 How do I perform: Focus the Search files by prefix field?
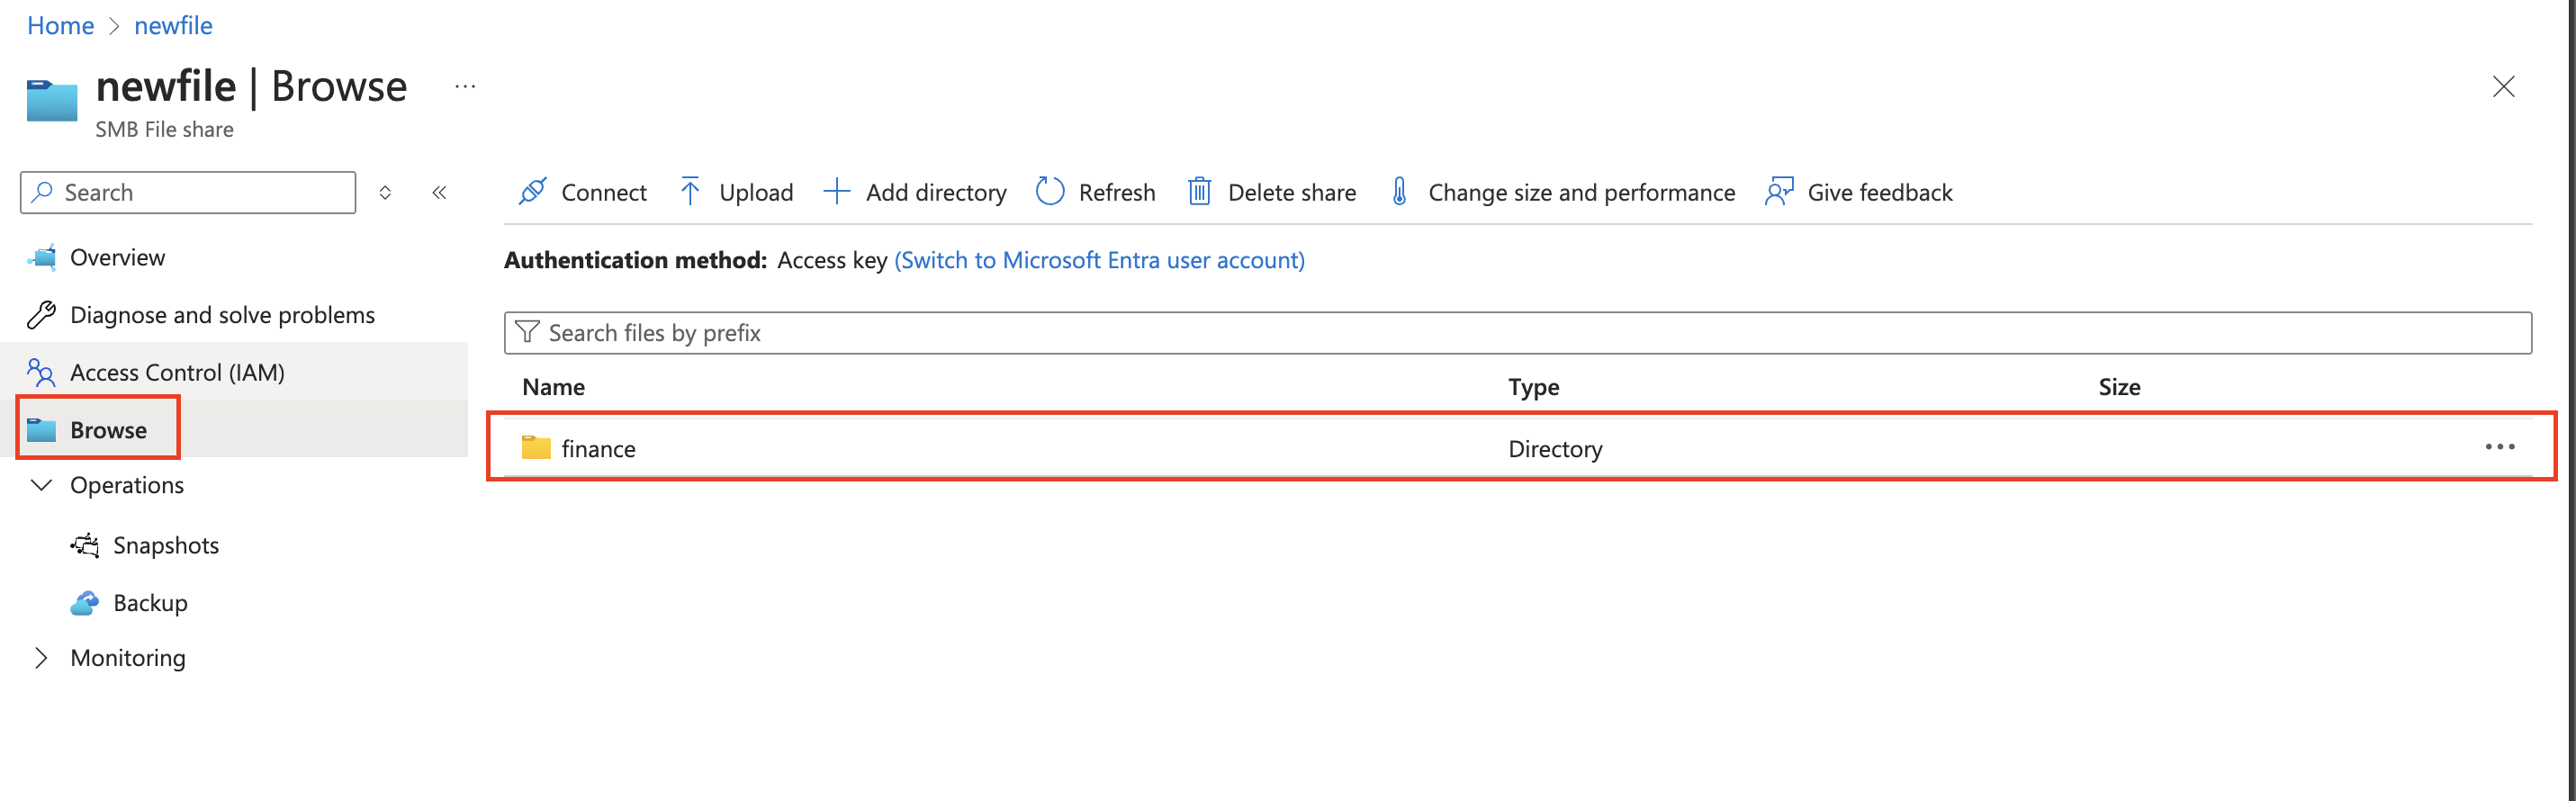[1518, 333]
